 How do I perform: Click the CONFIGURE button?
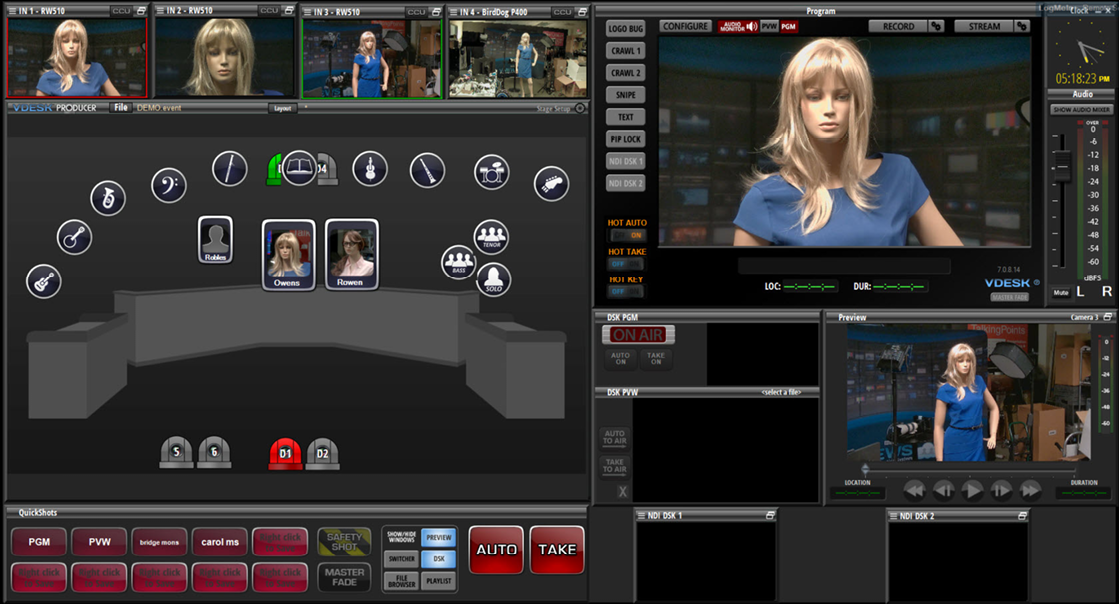coord(685,26)
